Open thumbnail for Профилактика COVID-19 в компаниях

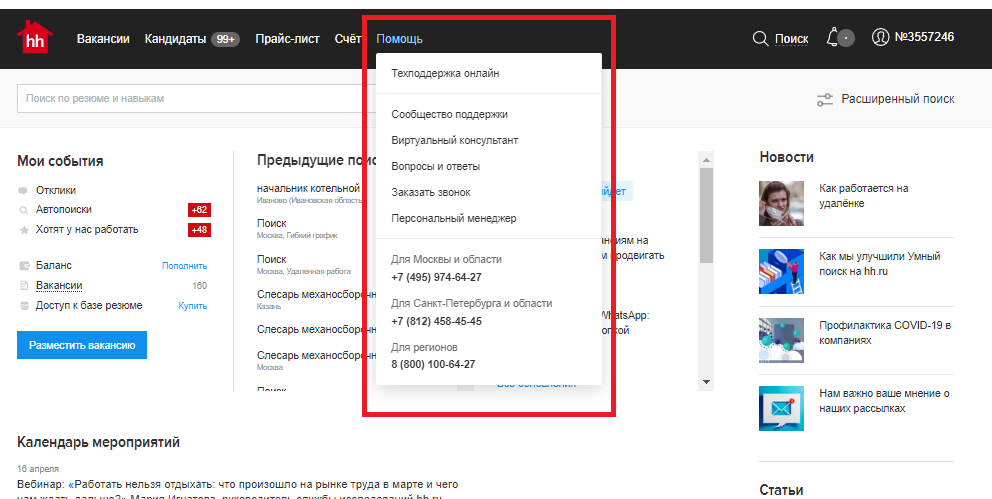tap(781, 340)
